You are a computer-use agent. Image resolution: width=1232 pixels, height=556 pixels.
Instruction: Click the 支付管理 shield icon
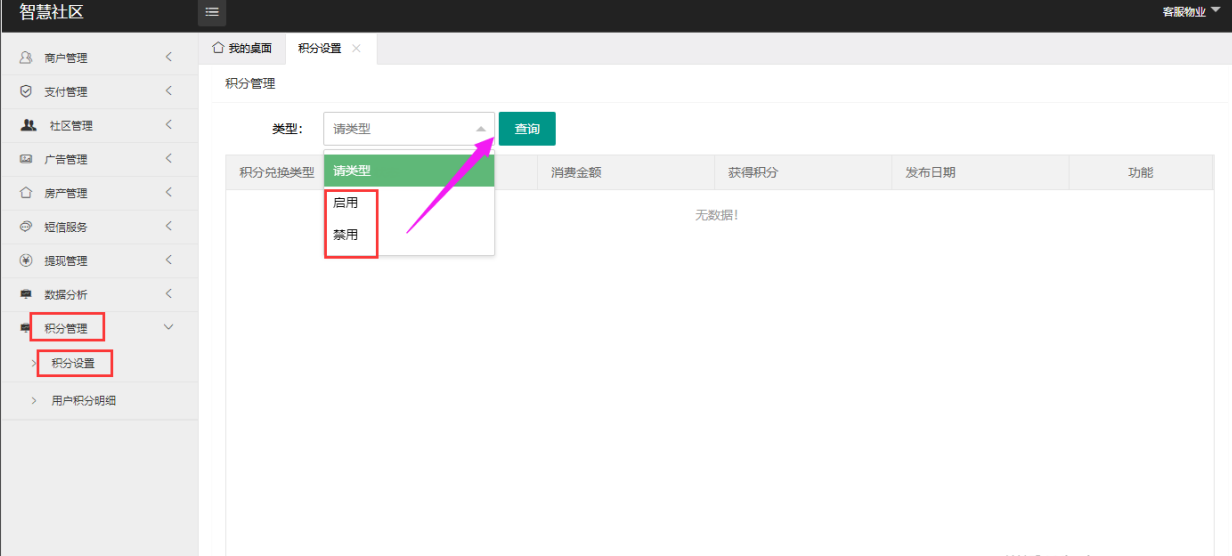26,92
